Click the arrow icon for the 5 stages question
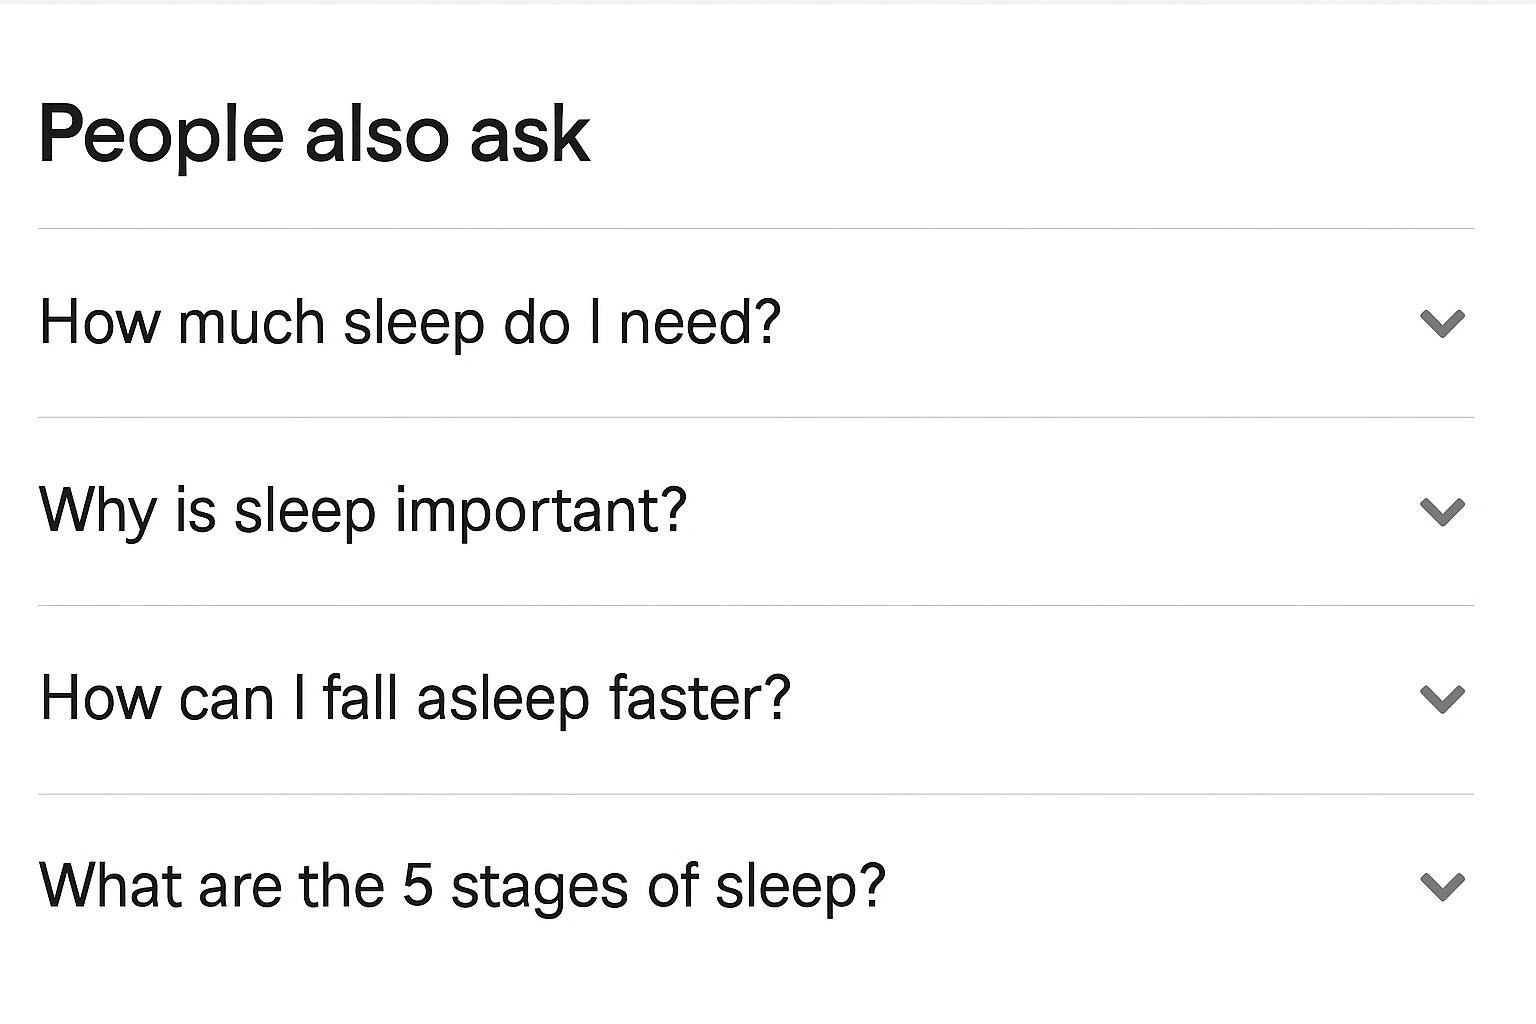The height and width of the screenshot is (1024, 1536). point(1442,886)
